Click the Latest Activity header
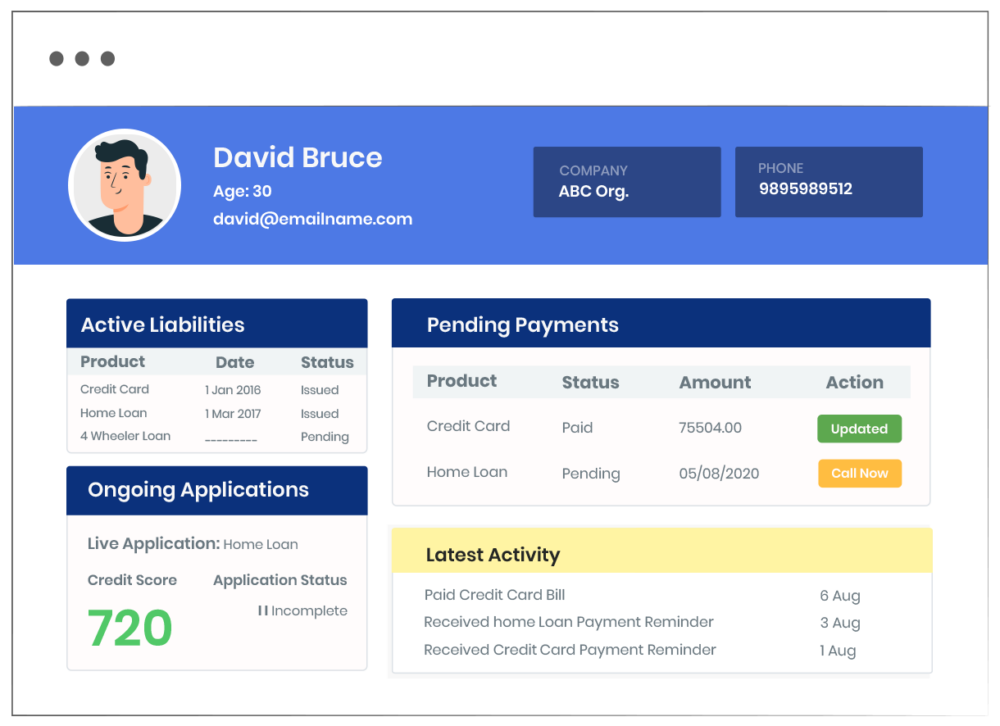 point(493,555)
